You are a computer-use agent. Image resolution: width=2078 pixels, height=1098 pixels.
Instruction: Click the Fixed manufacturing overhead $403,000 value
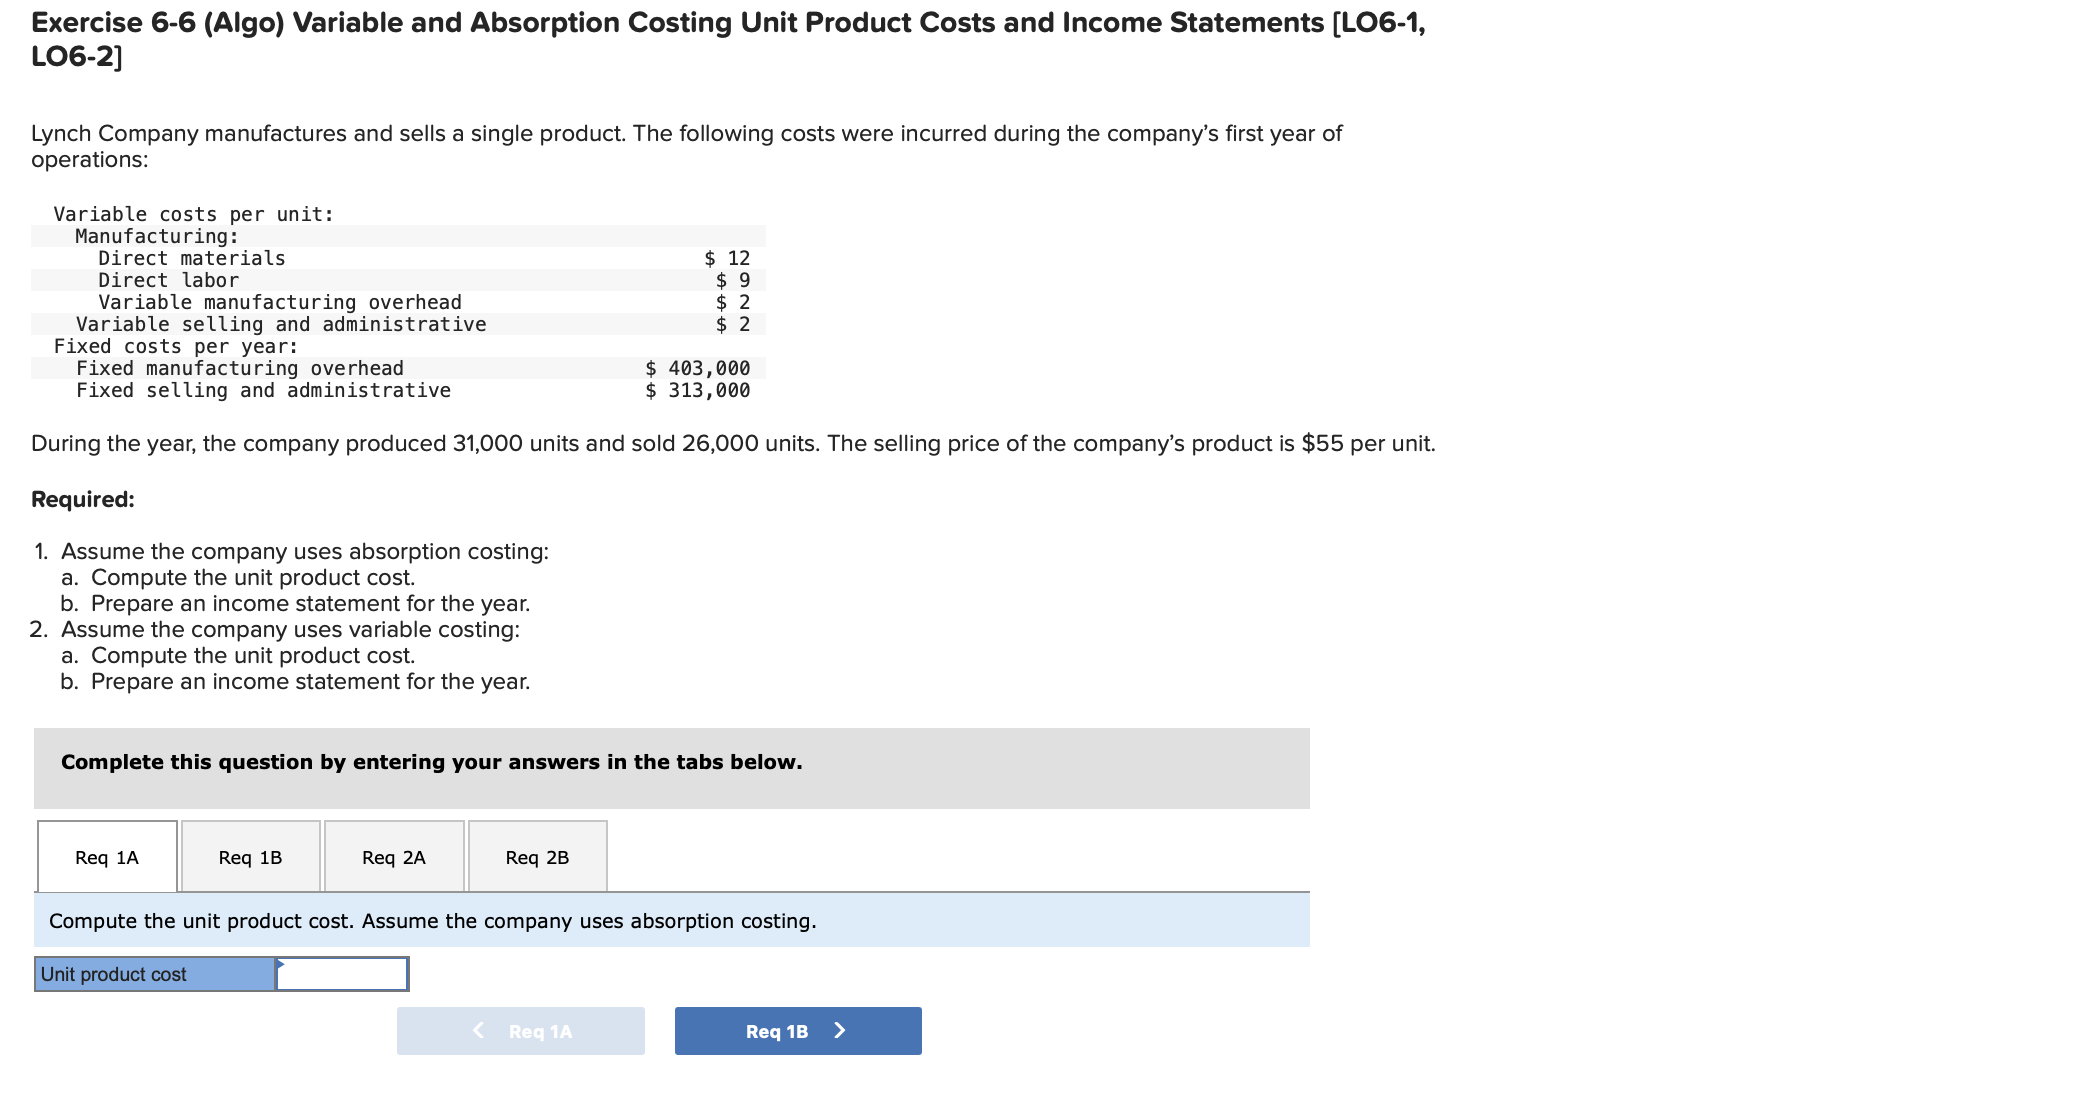696,368
